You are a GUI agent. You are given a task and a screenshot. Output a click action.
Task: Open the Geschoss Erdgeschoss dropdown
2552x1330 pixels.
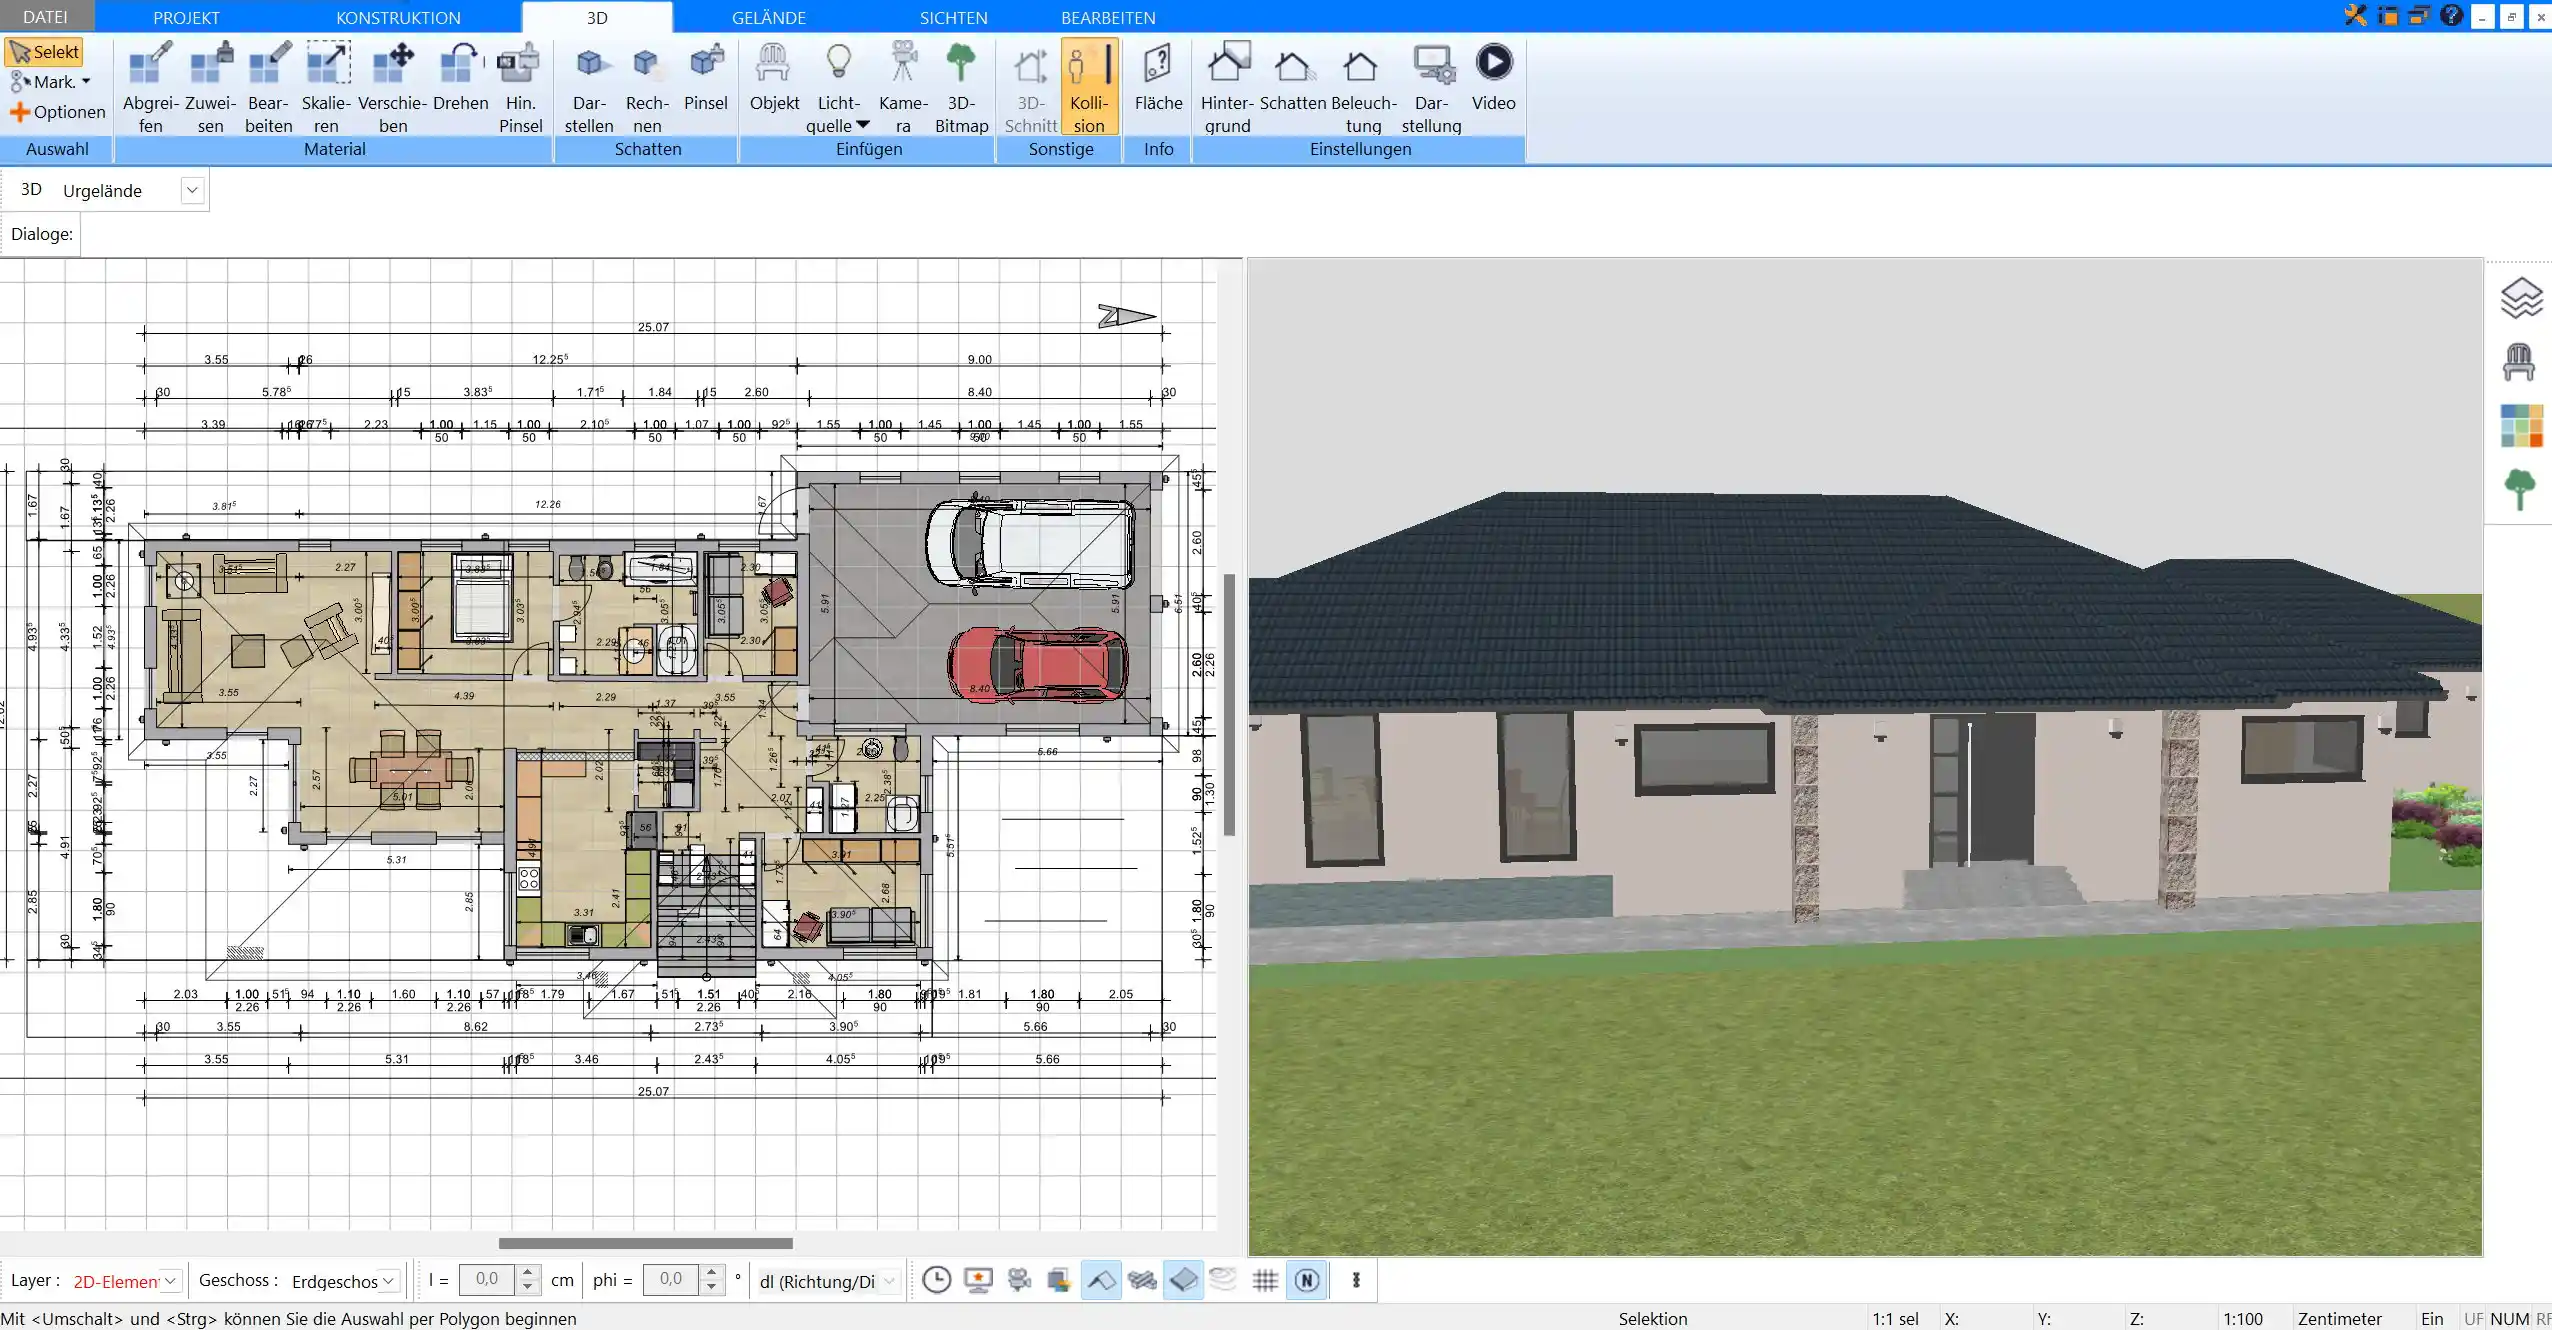point(388,1281)
